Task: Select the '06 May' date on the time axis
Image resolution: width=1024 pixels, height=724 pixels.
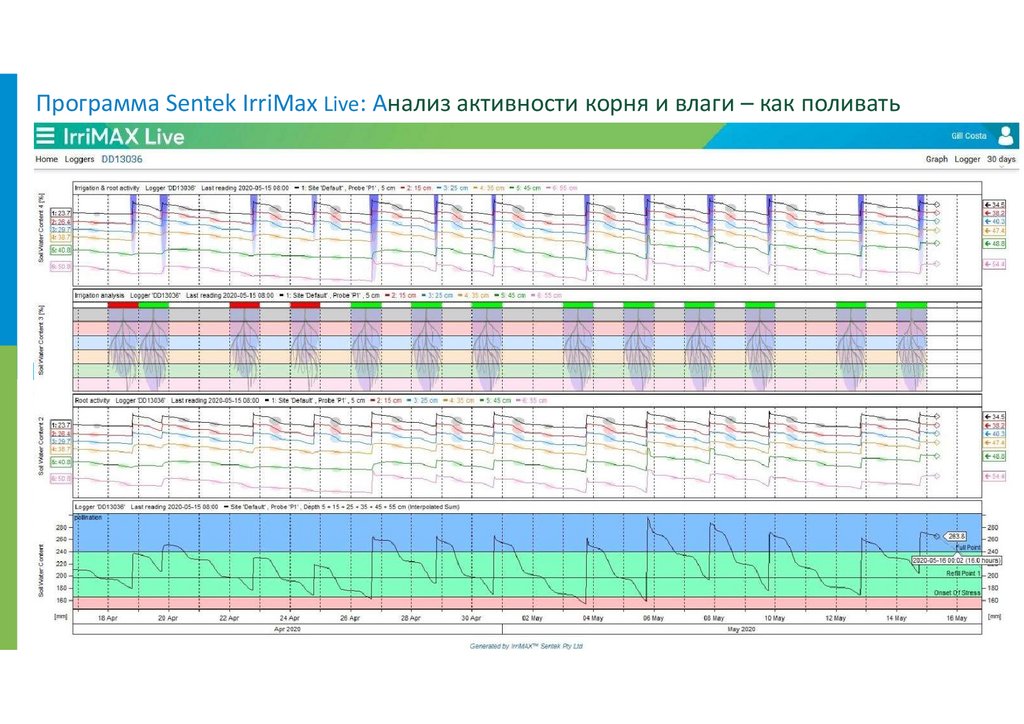Action: pyautogui.click(x=653, y=618)
